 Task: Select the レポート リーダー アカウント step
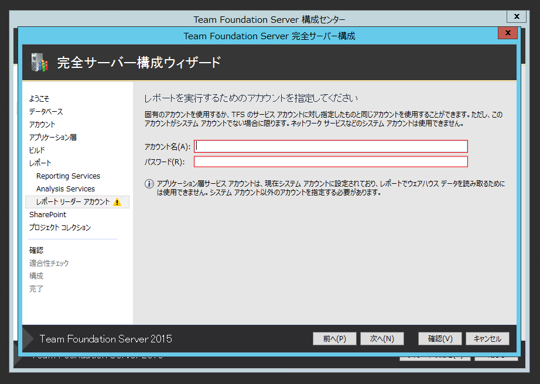(x=77, y=202)
